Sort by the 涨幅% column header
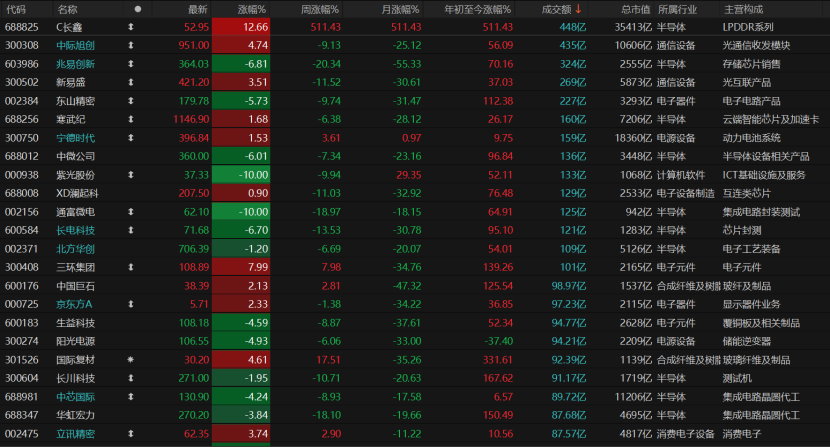The image size is (830, 447). [x=251, y=10]
